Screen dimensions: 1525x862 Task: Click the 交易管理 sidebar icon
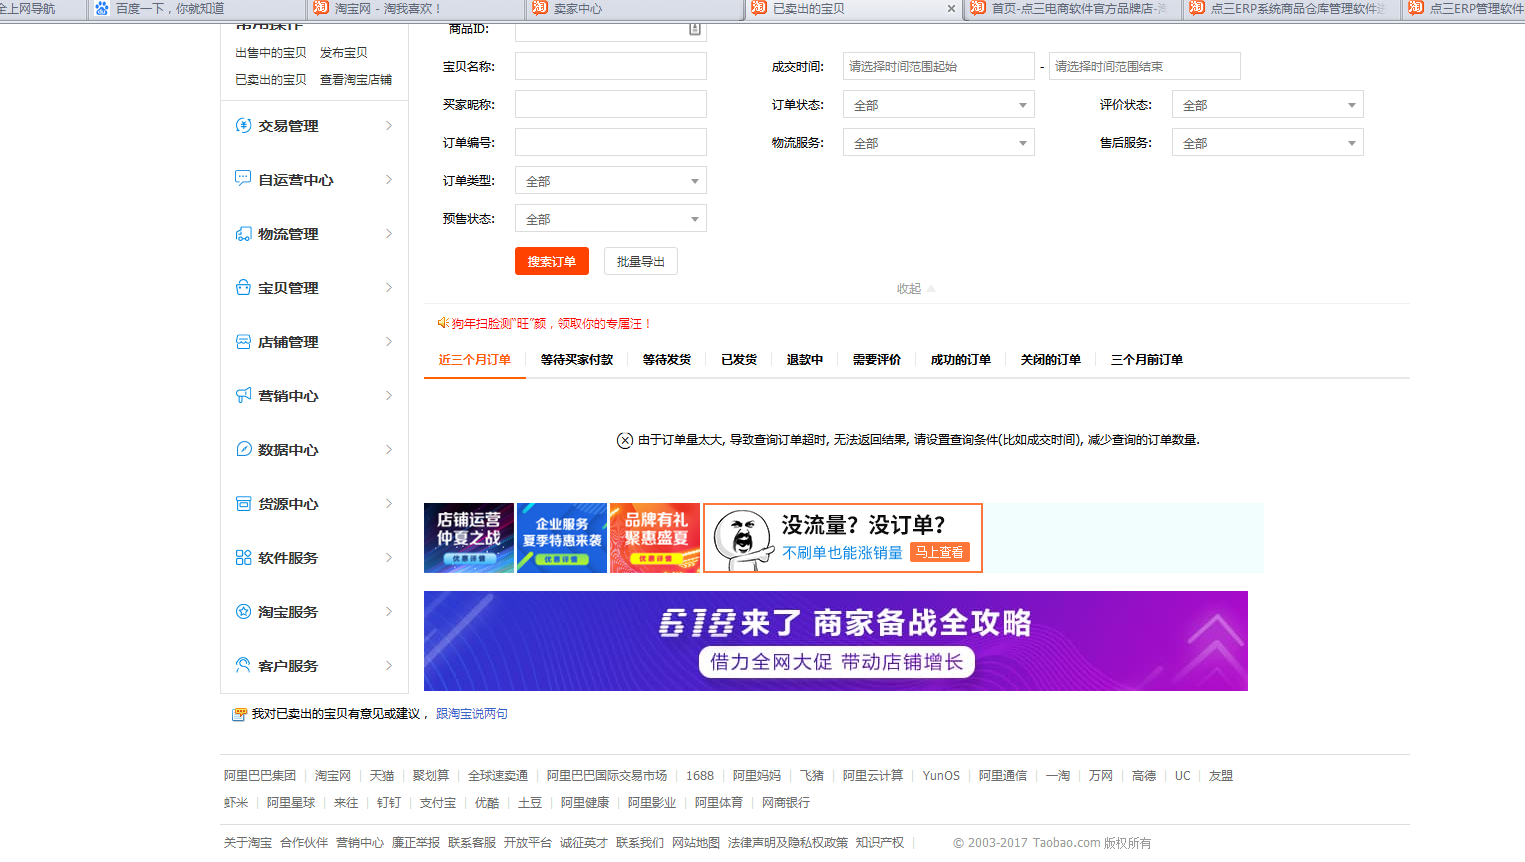(243, 125)
